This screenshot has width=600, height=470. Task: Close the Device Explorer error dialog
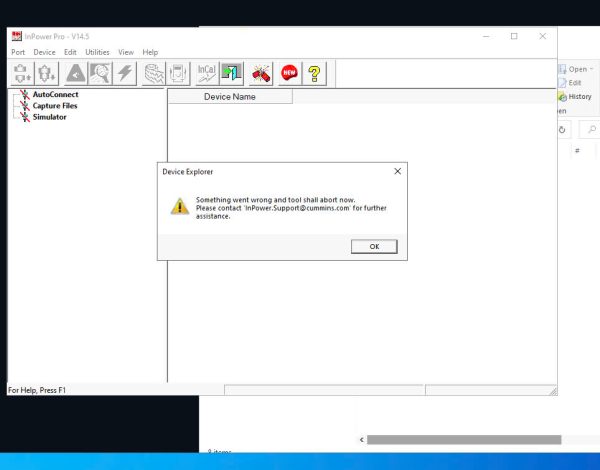(398, 171)
